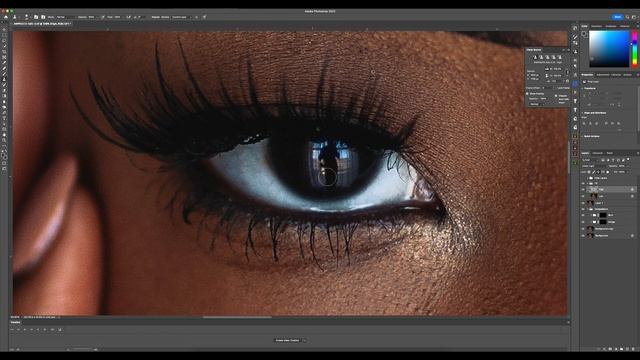
Task: Collapse the Quick Actions section
Action: (583, 136)
